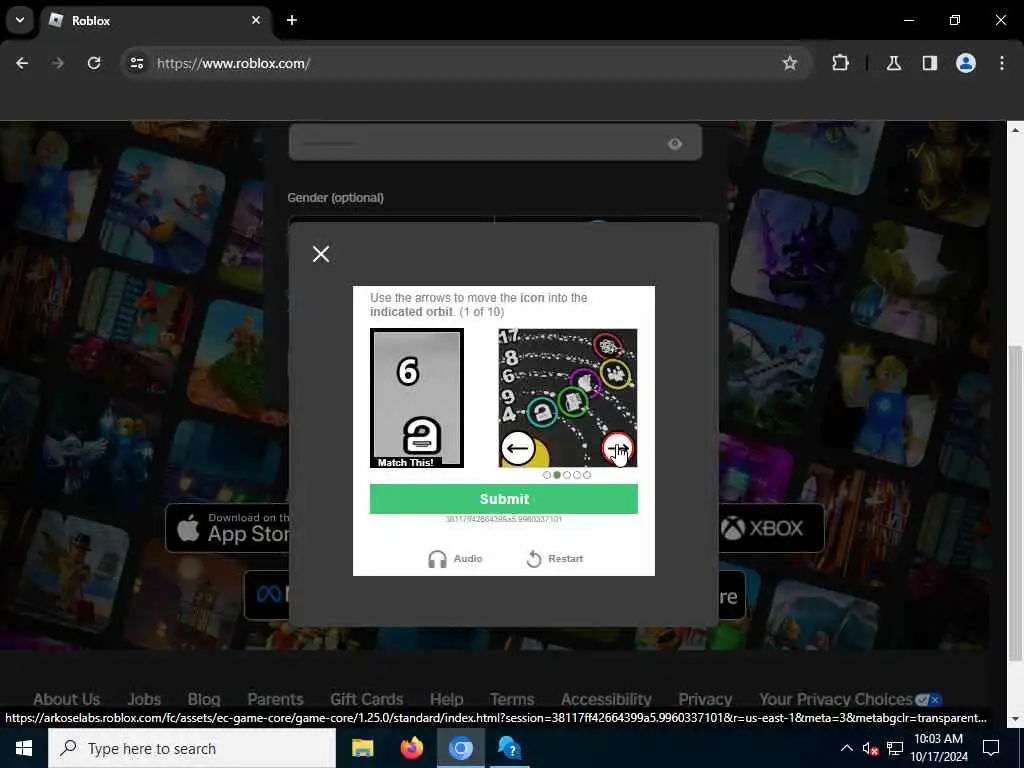Open the Parents footer link
The height and width of the screenshot is (768, 1024).
coord(276,699)
